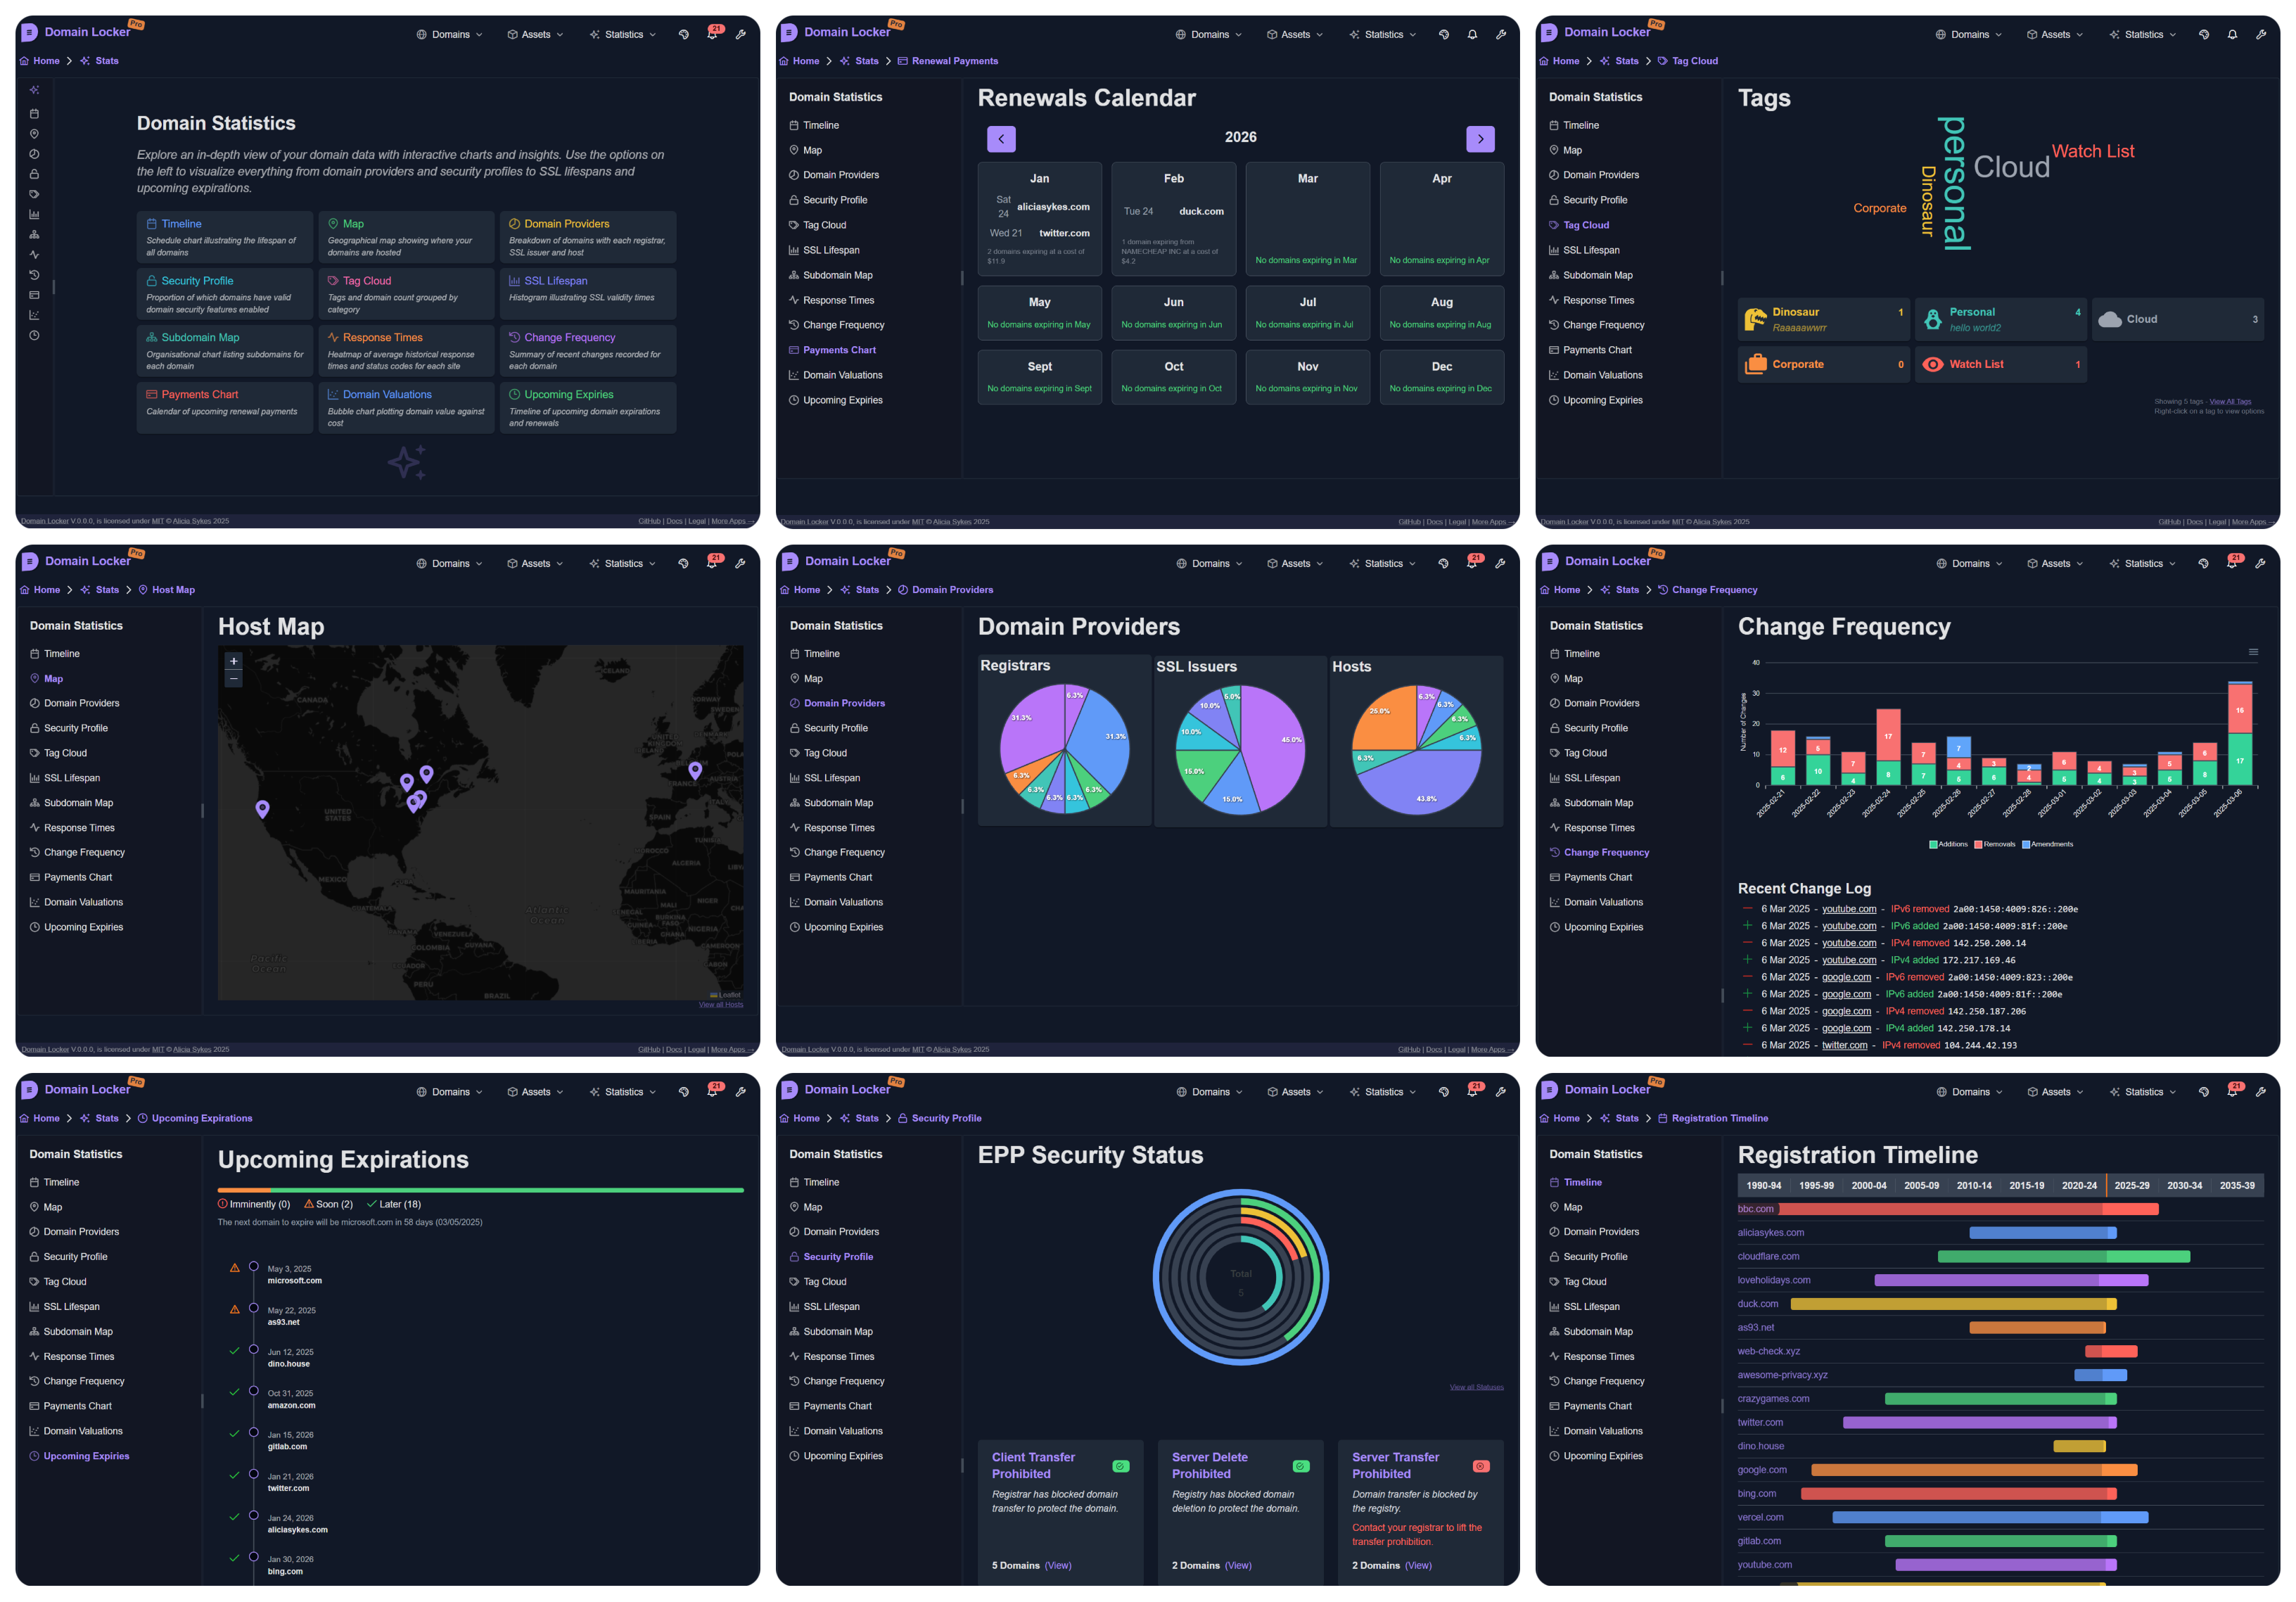The image size is (2296, 1602).
Task: Open the Assets dropdown on the Renewal Payments page
Action: [1295, 35]
